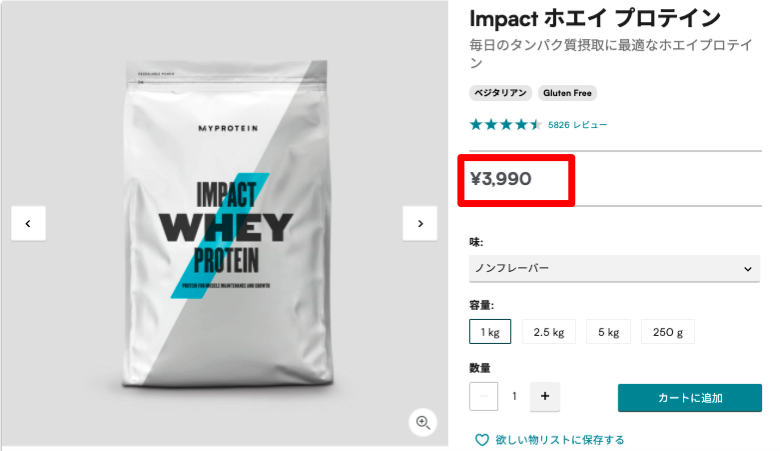Screen dimensions: 780x451
Task: Select the 250 g size option
Action: 668,332
